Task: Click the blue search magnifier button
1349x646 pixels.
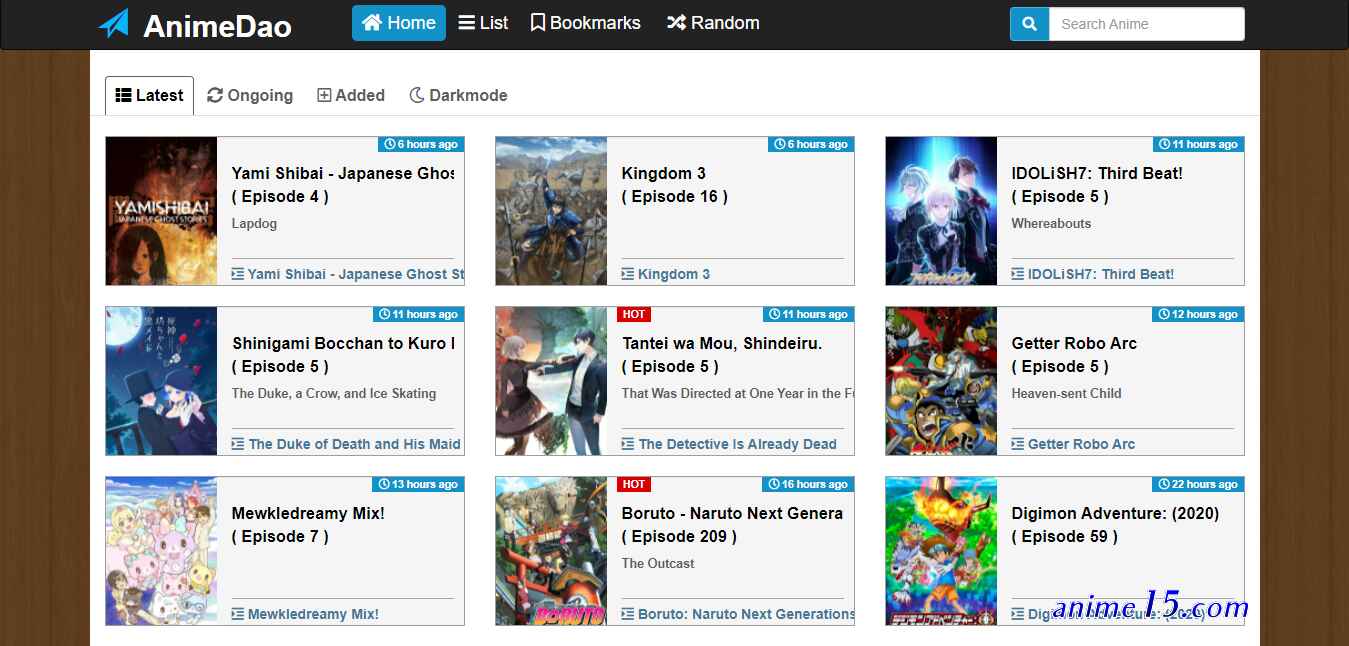Action: (1029, 24)
